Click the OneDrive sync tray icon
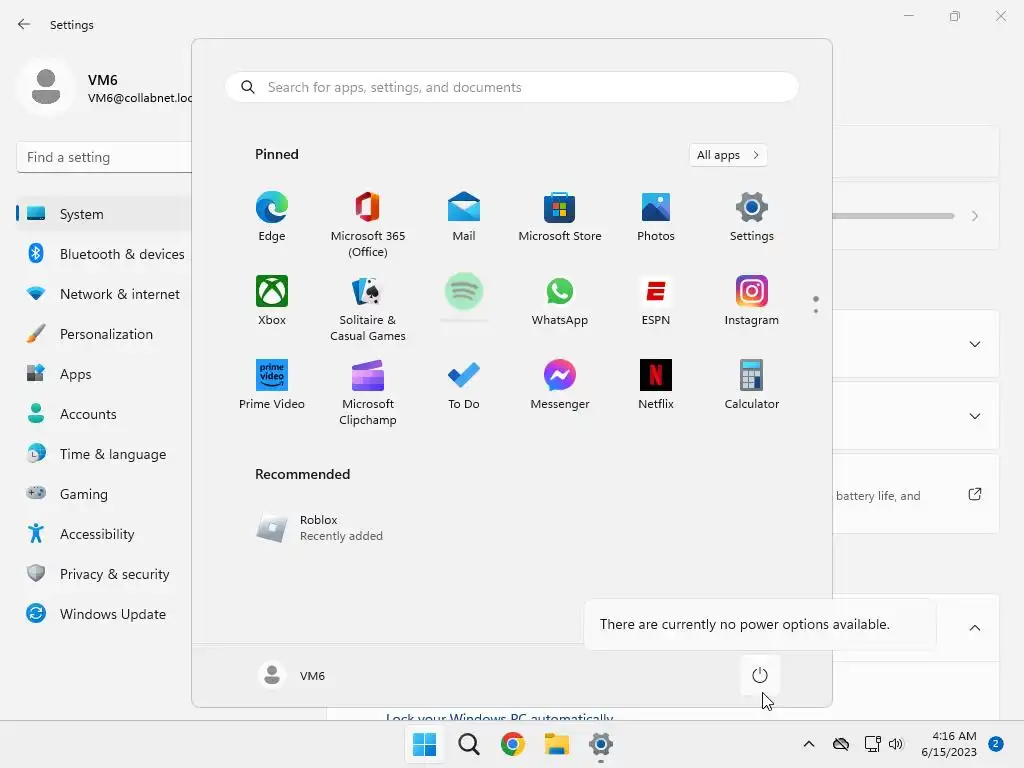Viewport: 1024px width, 768px height. (841, 744)
